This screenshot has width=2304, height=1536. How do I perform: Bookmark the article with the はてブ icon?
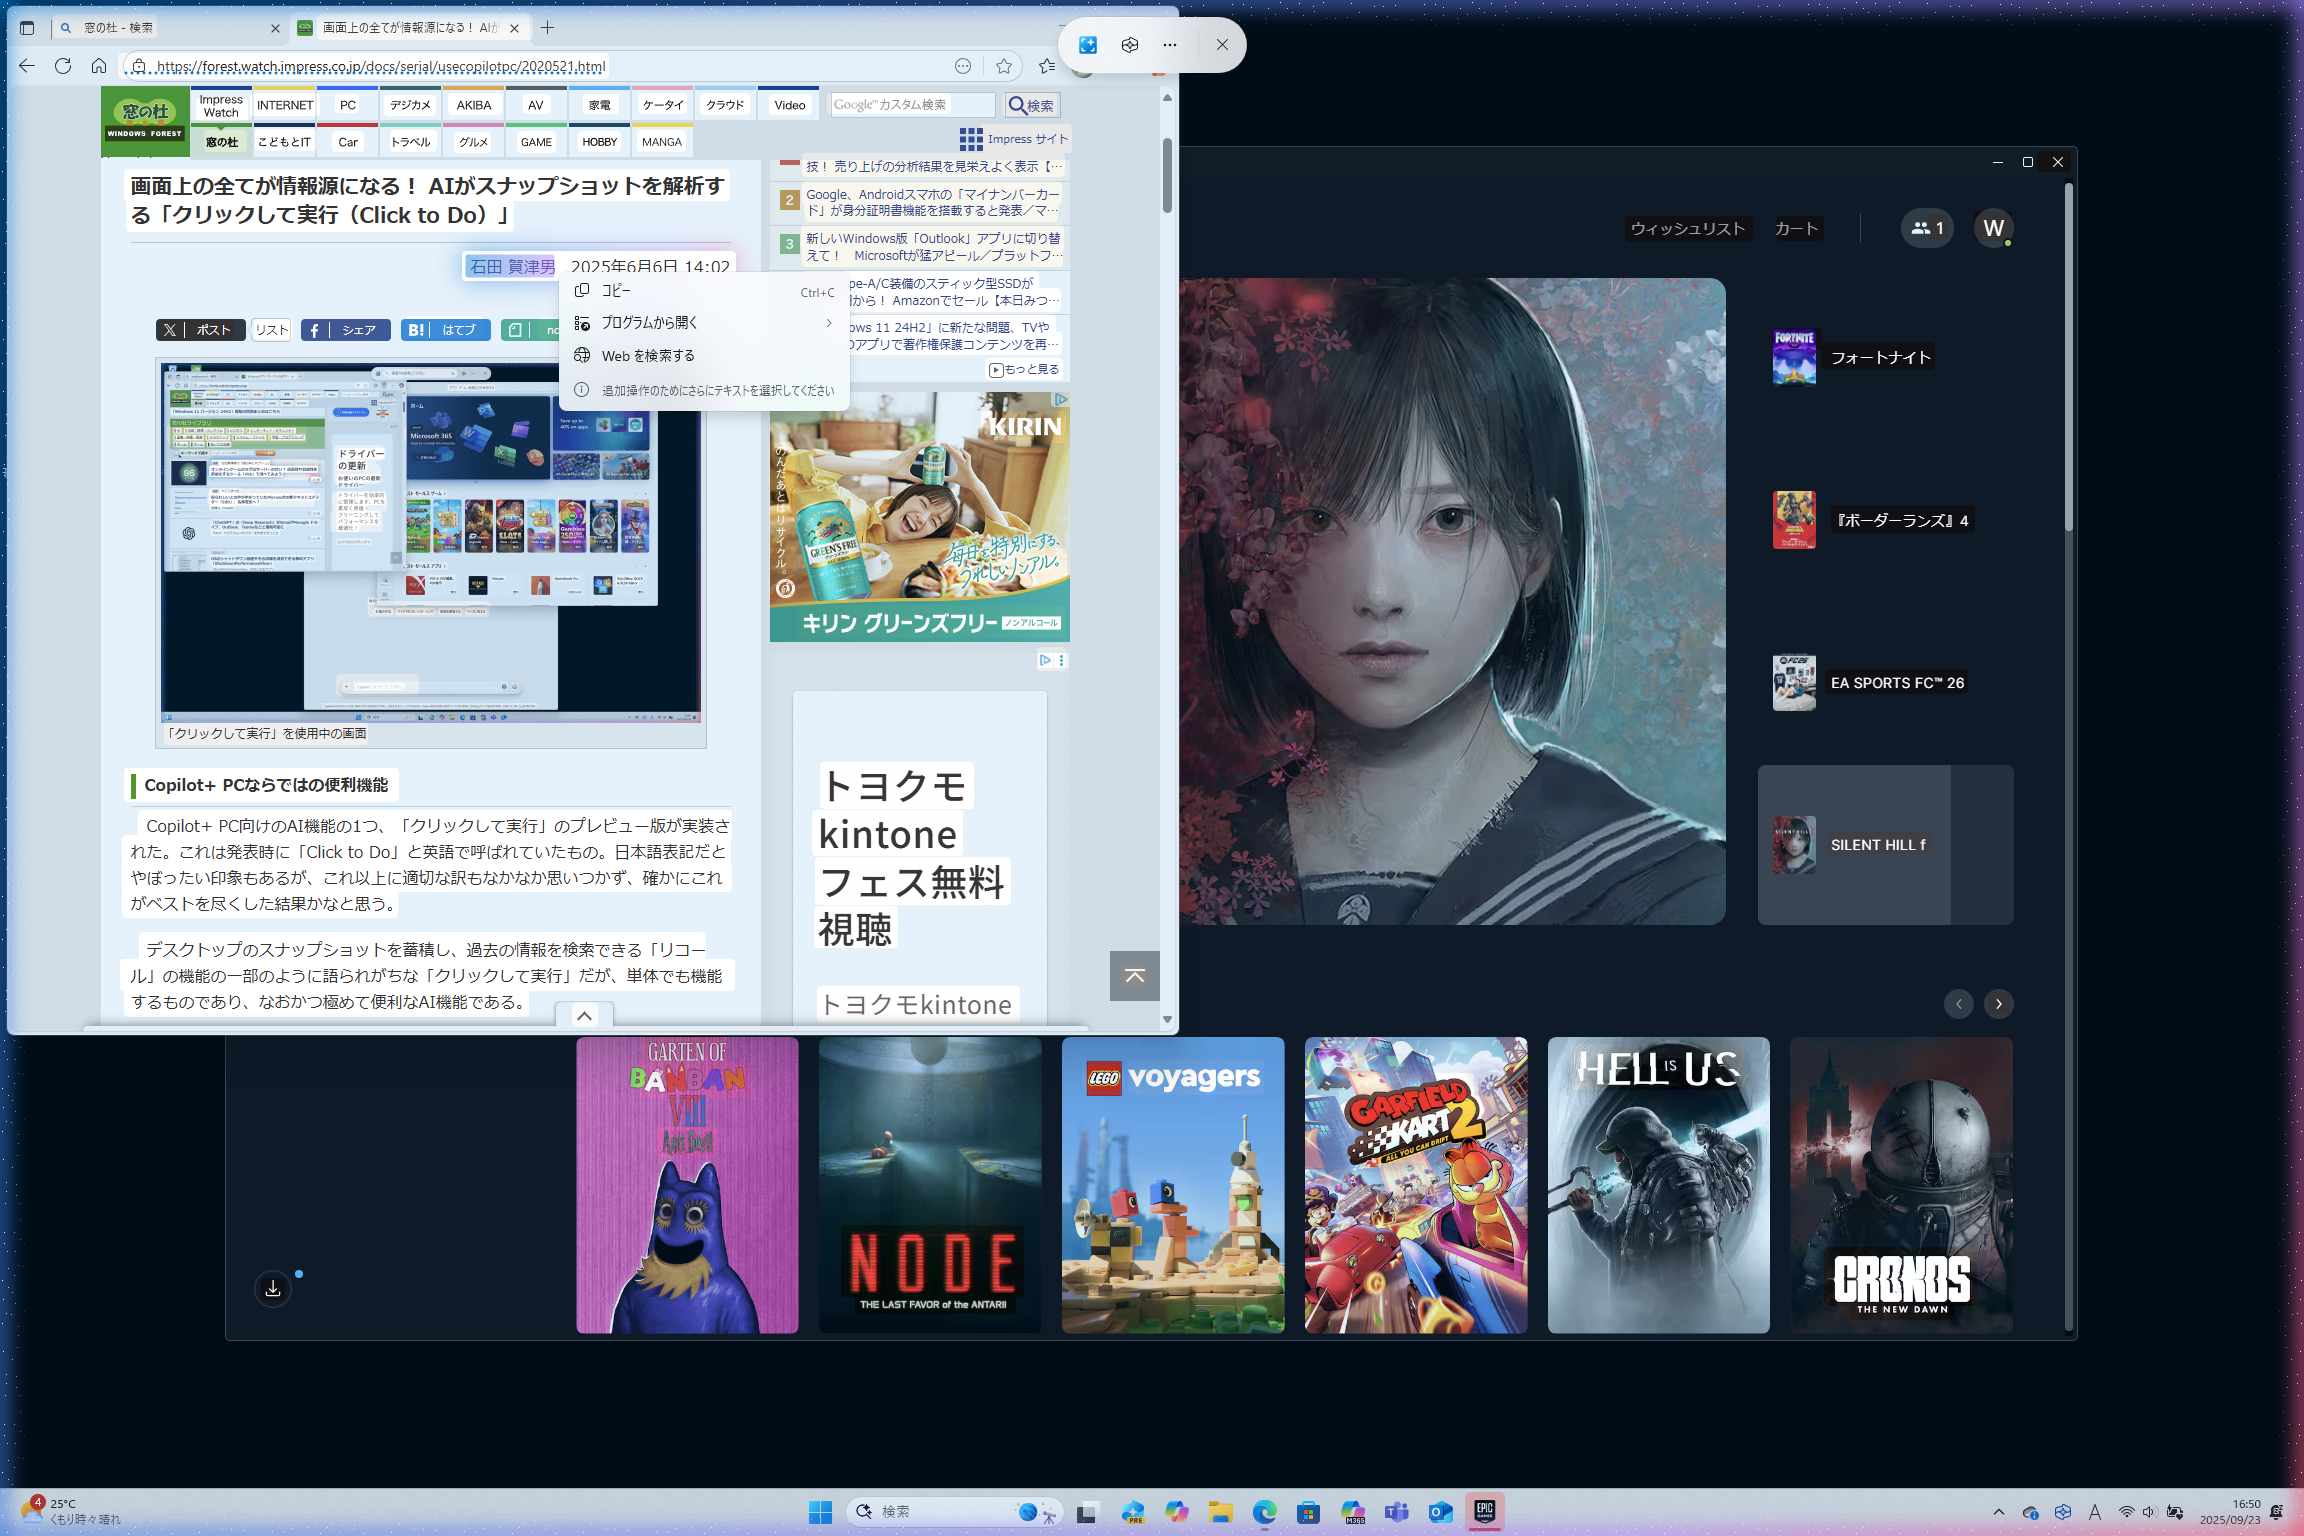(446, 329)
